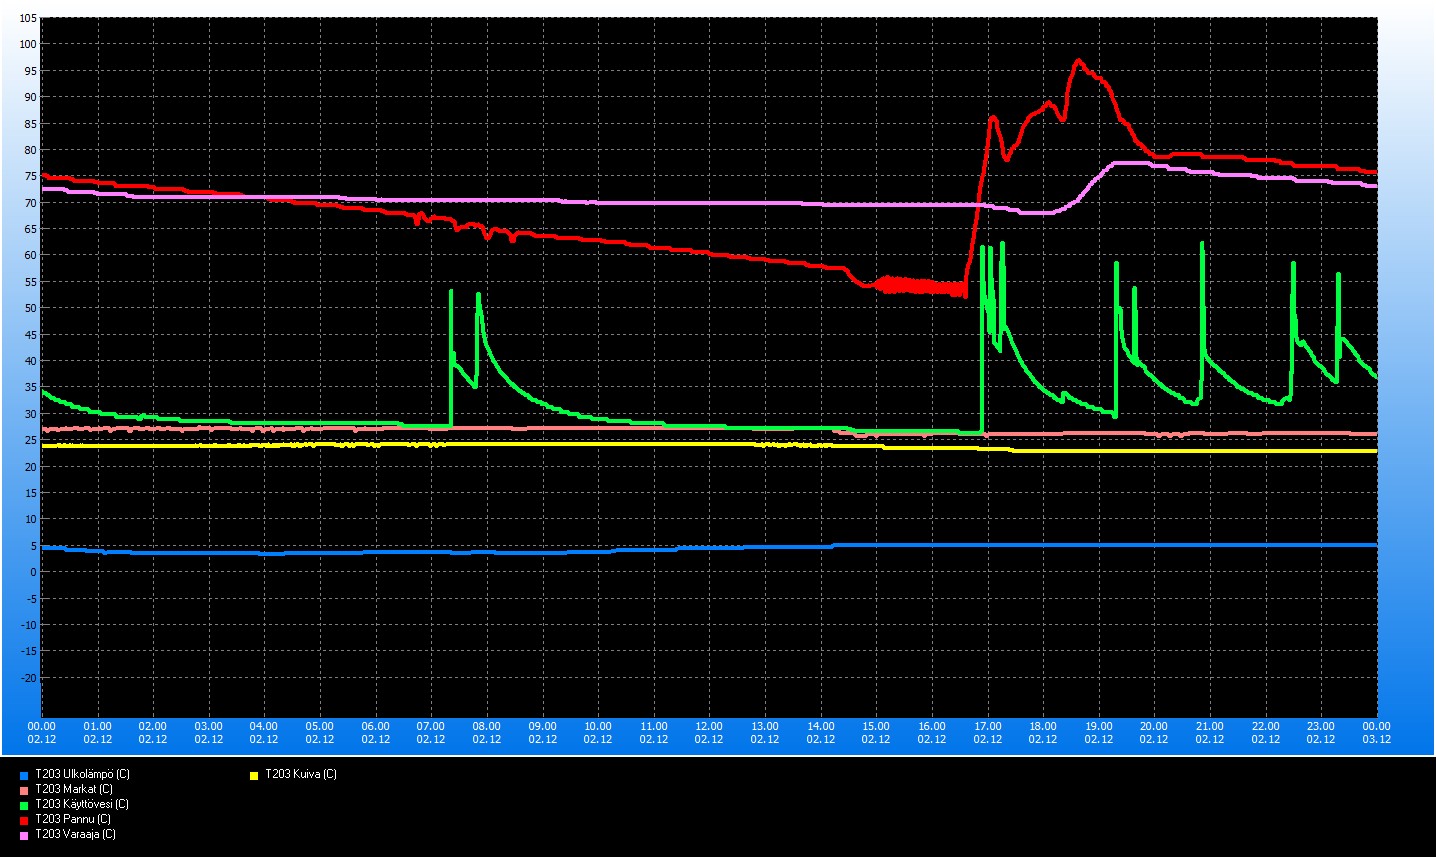Click the 0 value on temperature axis
Image resolution: width=1436 pixels, height=857 pixels.
click(x=33, y=572)
